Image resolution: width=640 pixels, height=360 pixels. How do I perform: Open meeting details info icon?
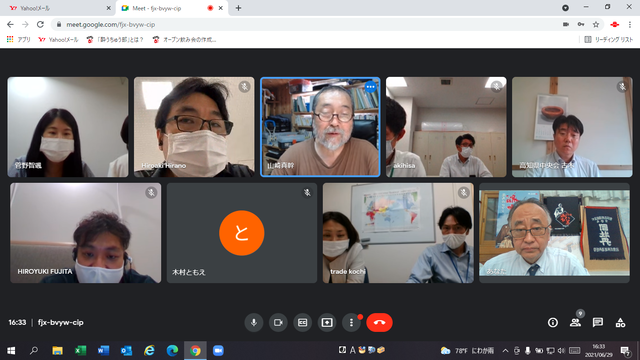(x=553, y=322)
